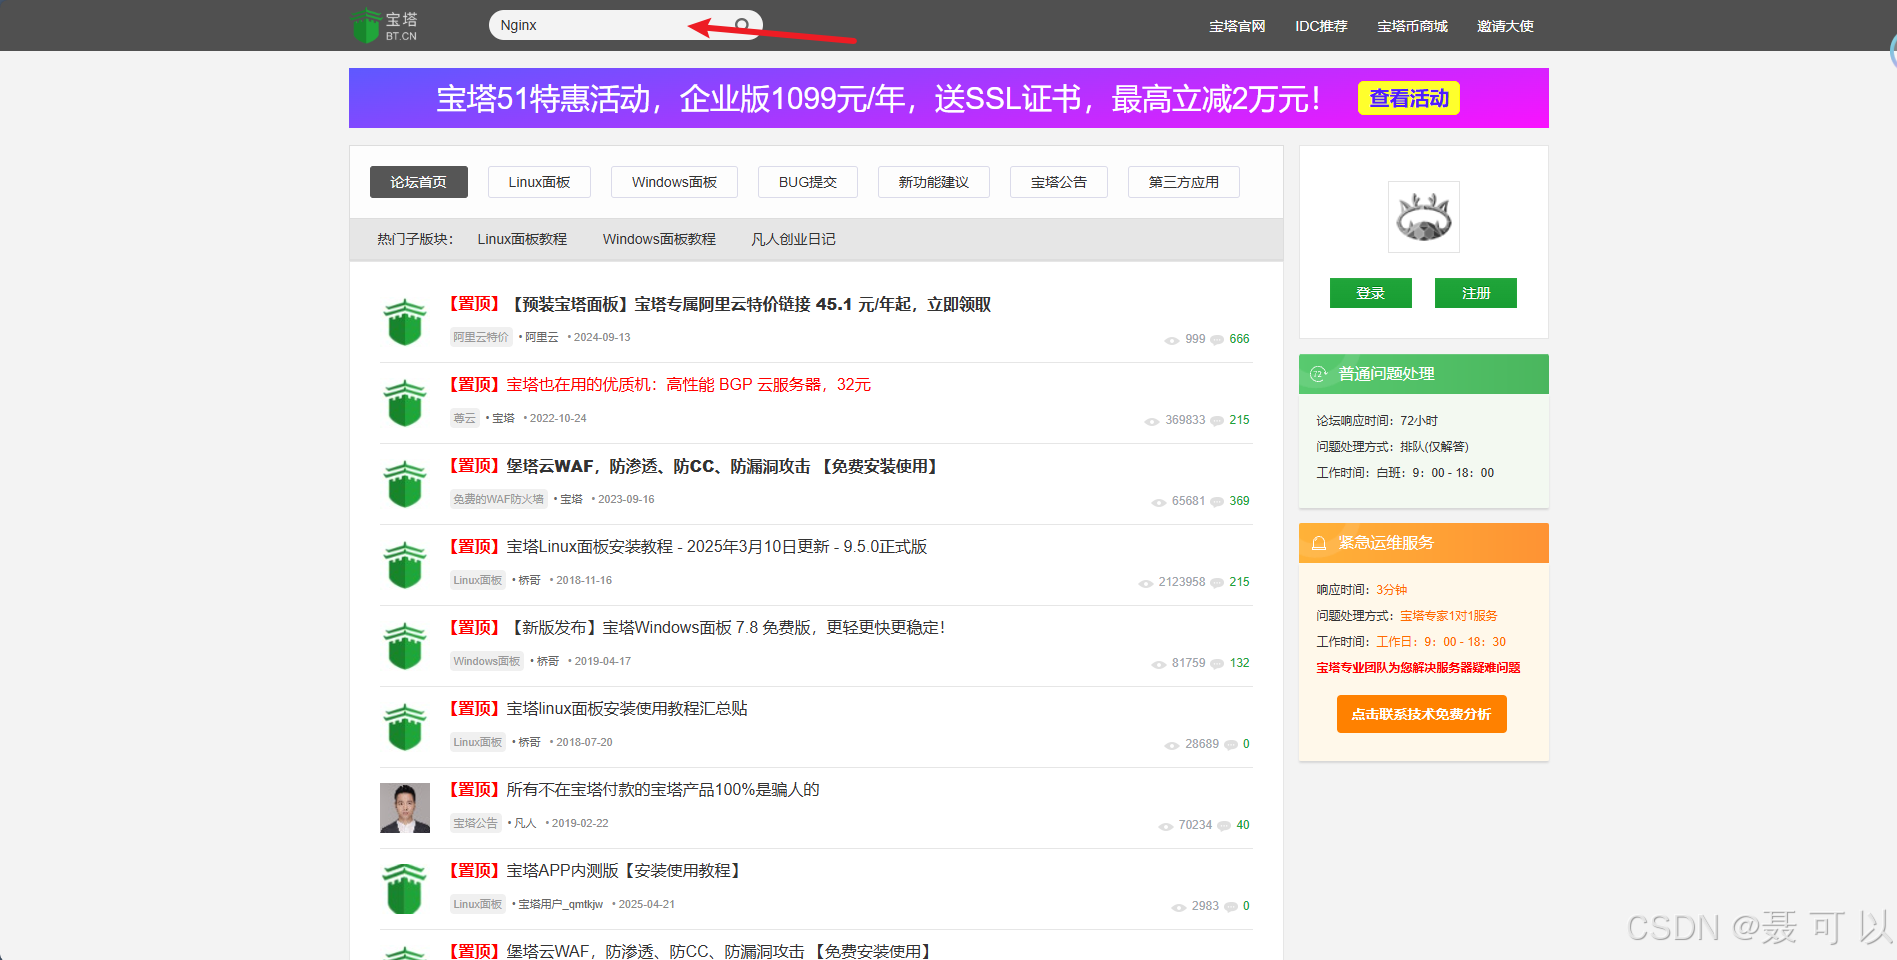Viewport: 1897px width, 960px height.
Task: Click comment bubble icon beside 369
Action: click(1217, 502)
